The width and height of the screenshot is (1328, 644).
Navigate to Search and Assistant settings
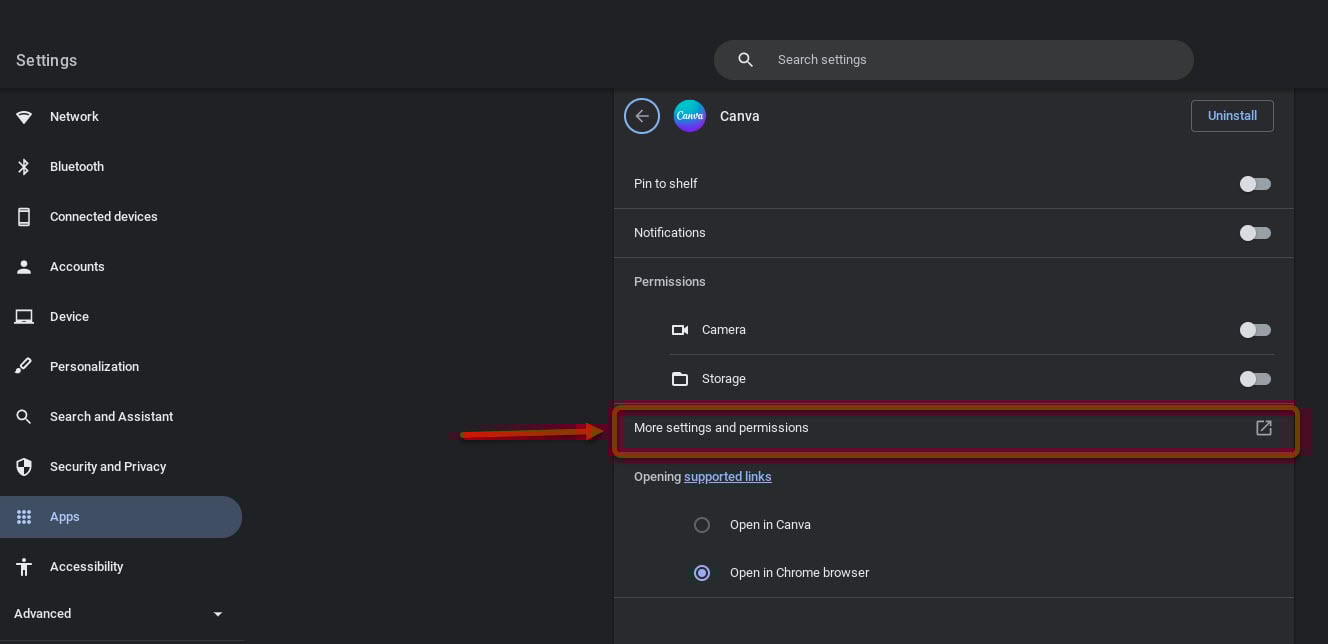tap(111, 416)
